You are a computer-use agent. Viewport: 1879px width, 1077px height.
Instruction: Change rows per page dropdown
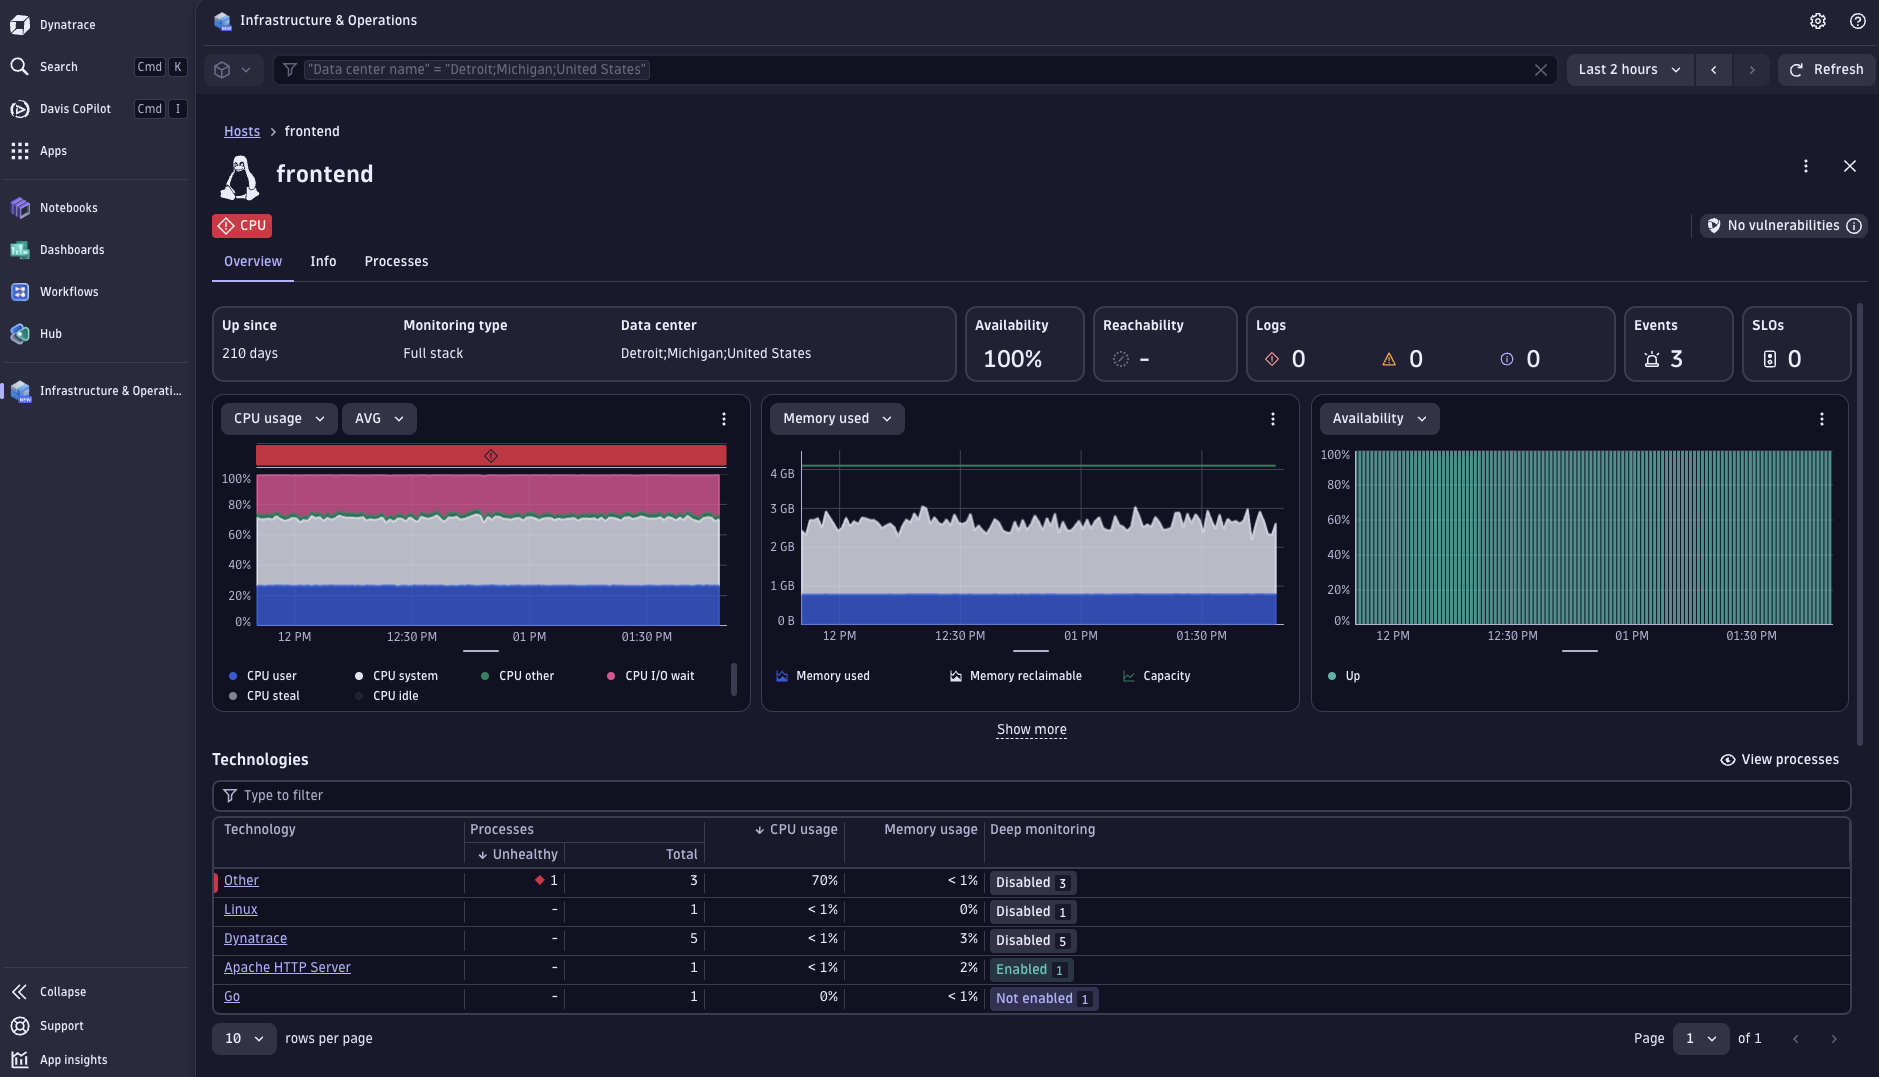(x=244, y=1039)
